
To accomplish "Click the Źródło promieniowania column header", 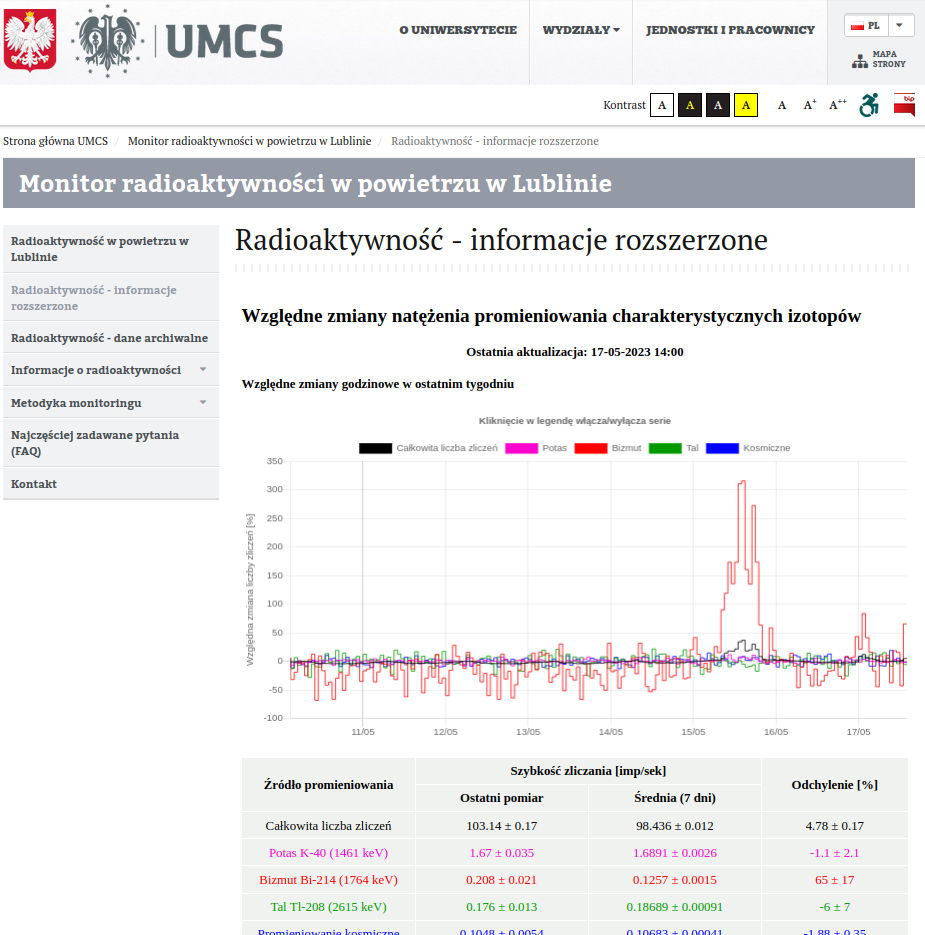I will 329,785.
